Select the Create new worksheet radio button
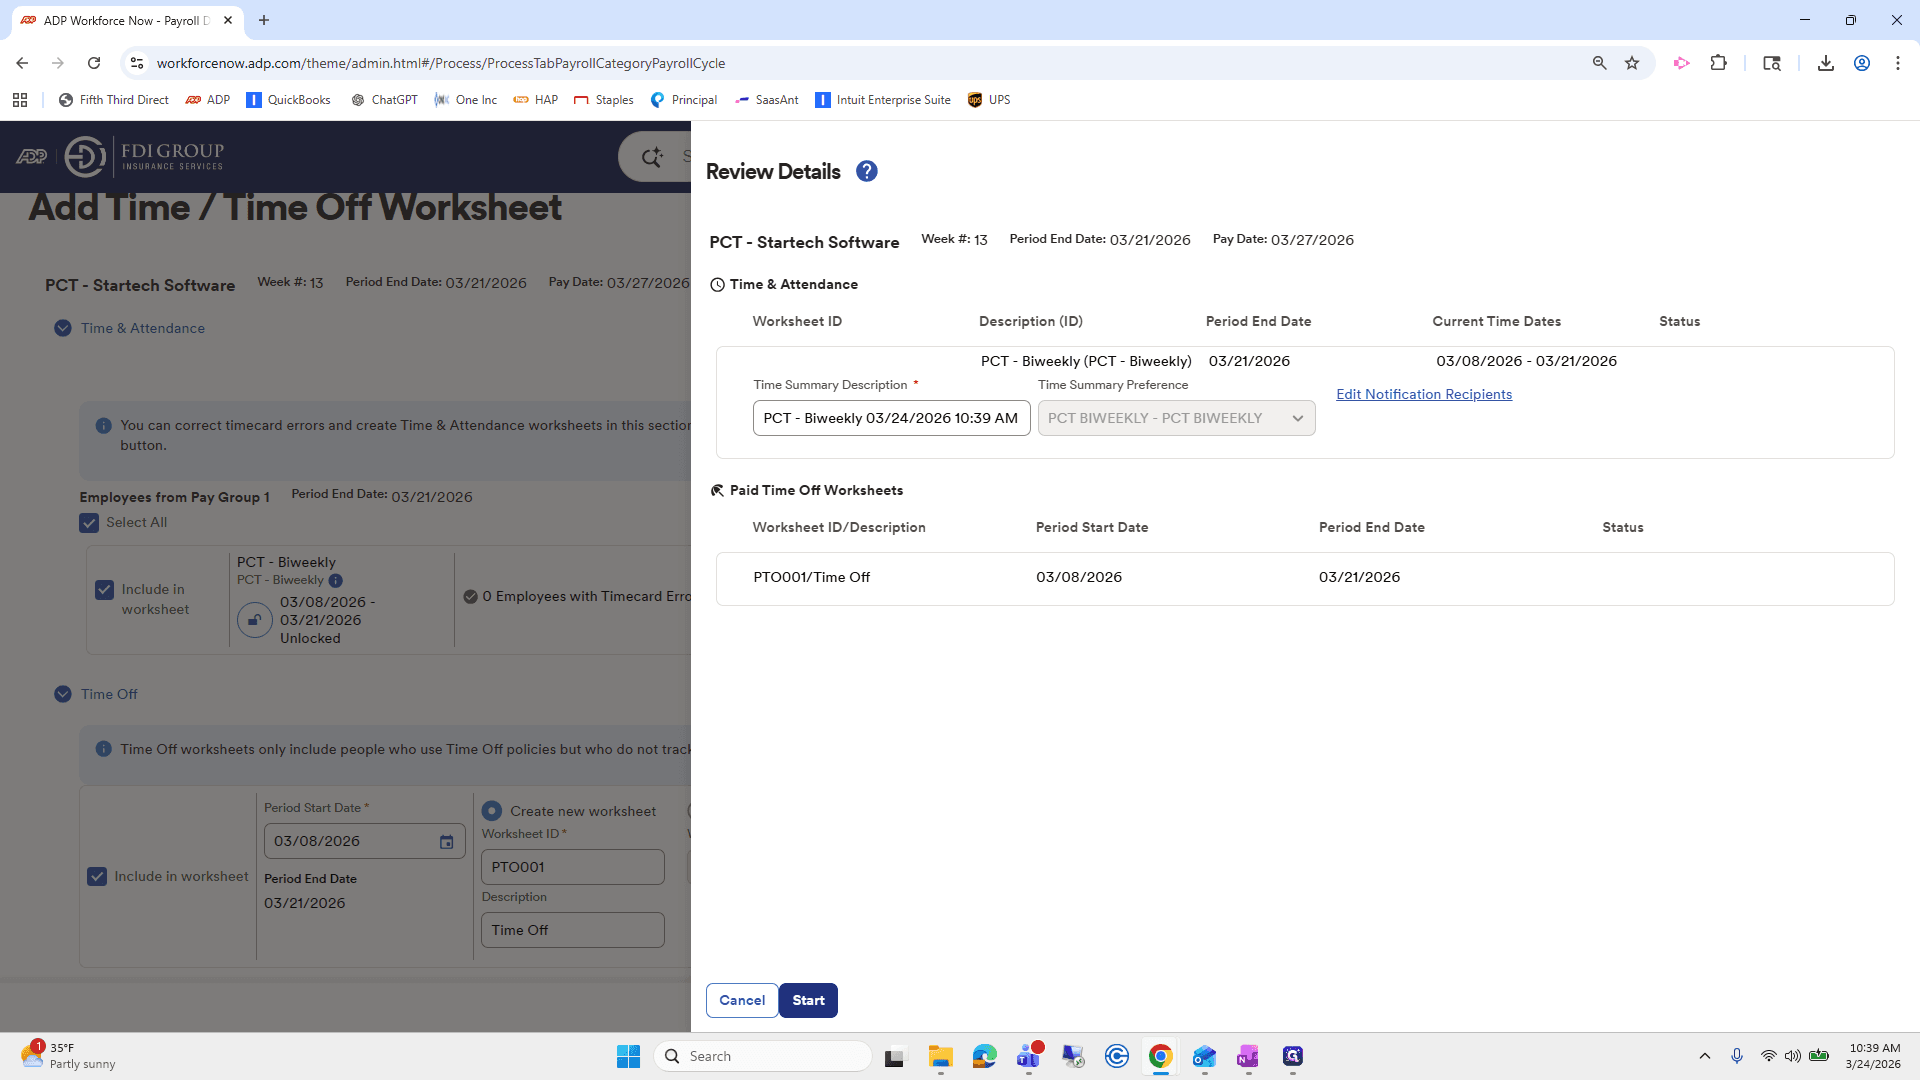The image size is (1920, 1080). 492,811
